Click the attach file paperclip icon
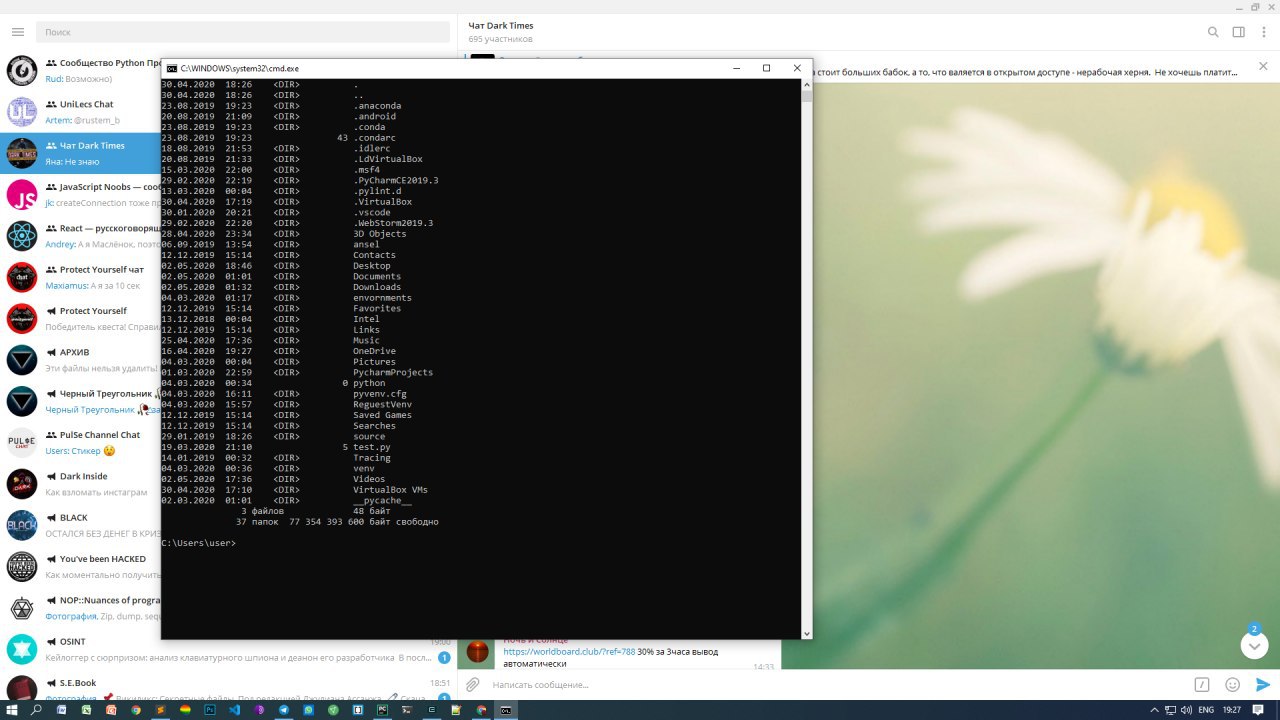 point(473,685)
